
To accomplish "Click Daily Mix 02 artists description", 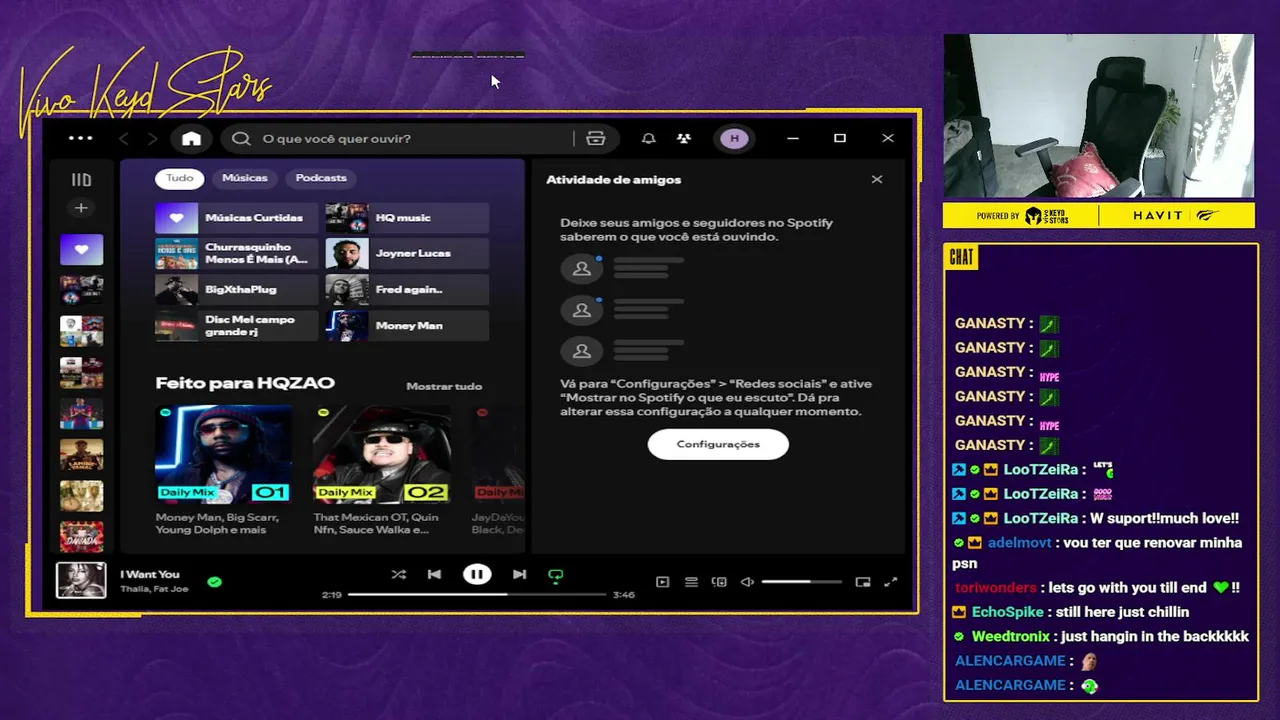I will (x=376, y=523).
